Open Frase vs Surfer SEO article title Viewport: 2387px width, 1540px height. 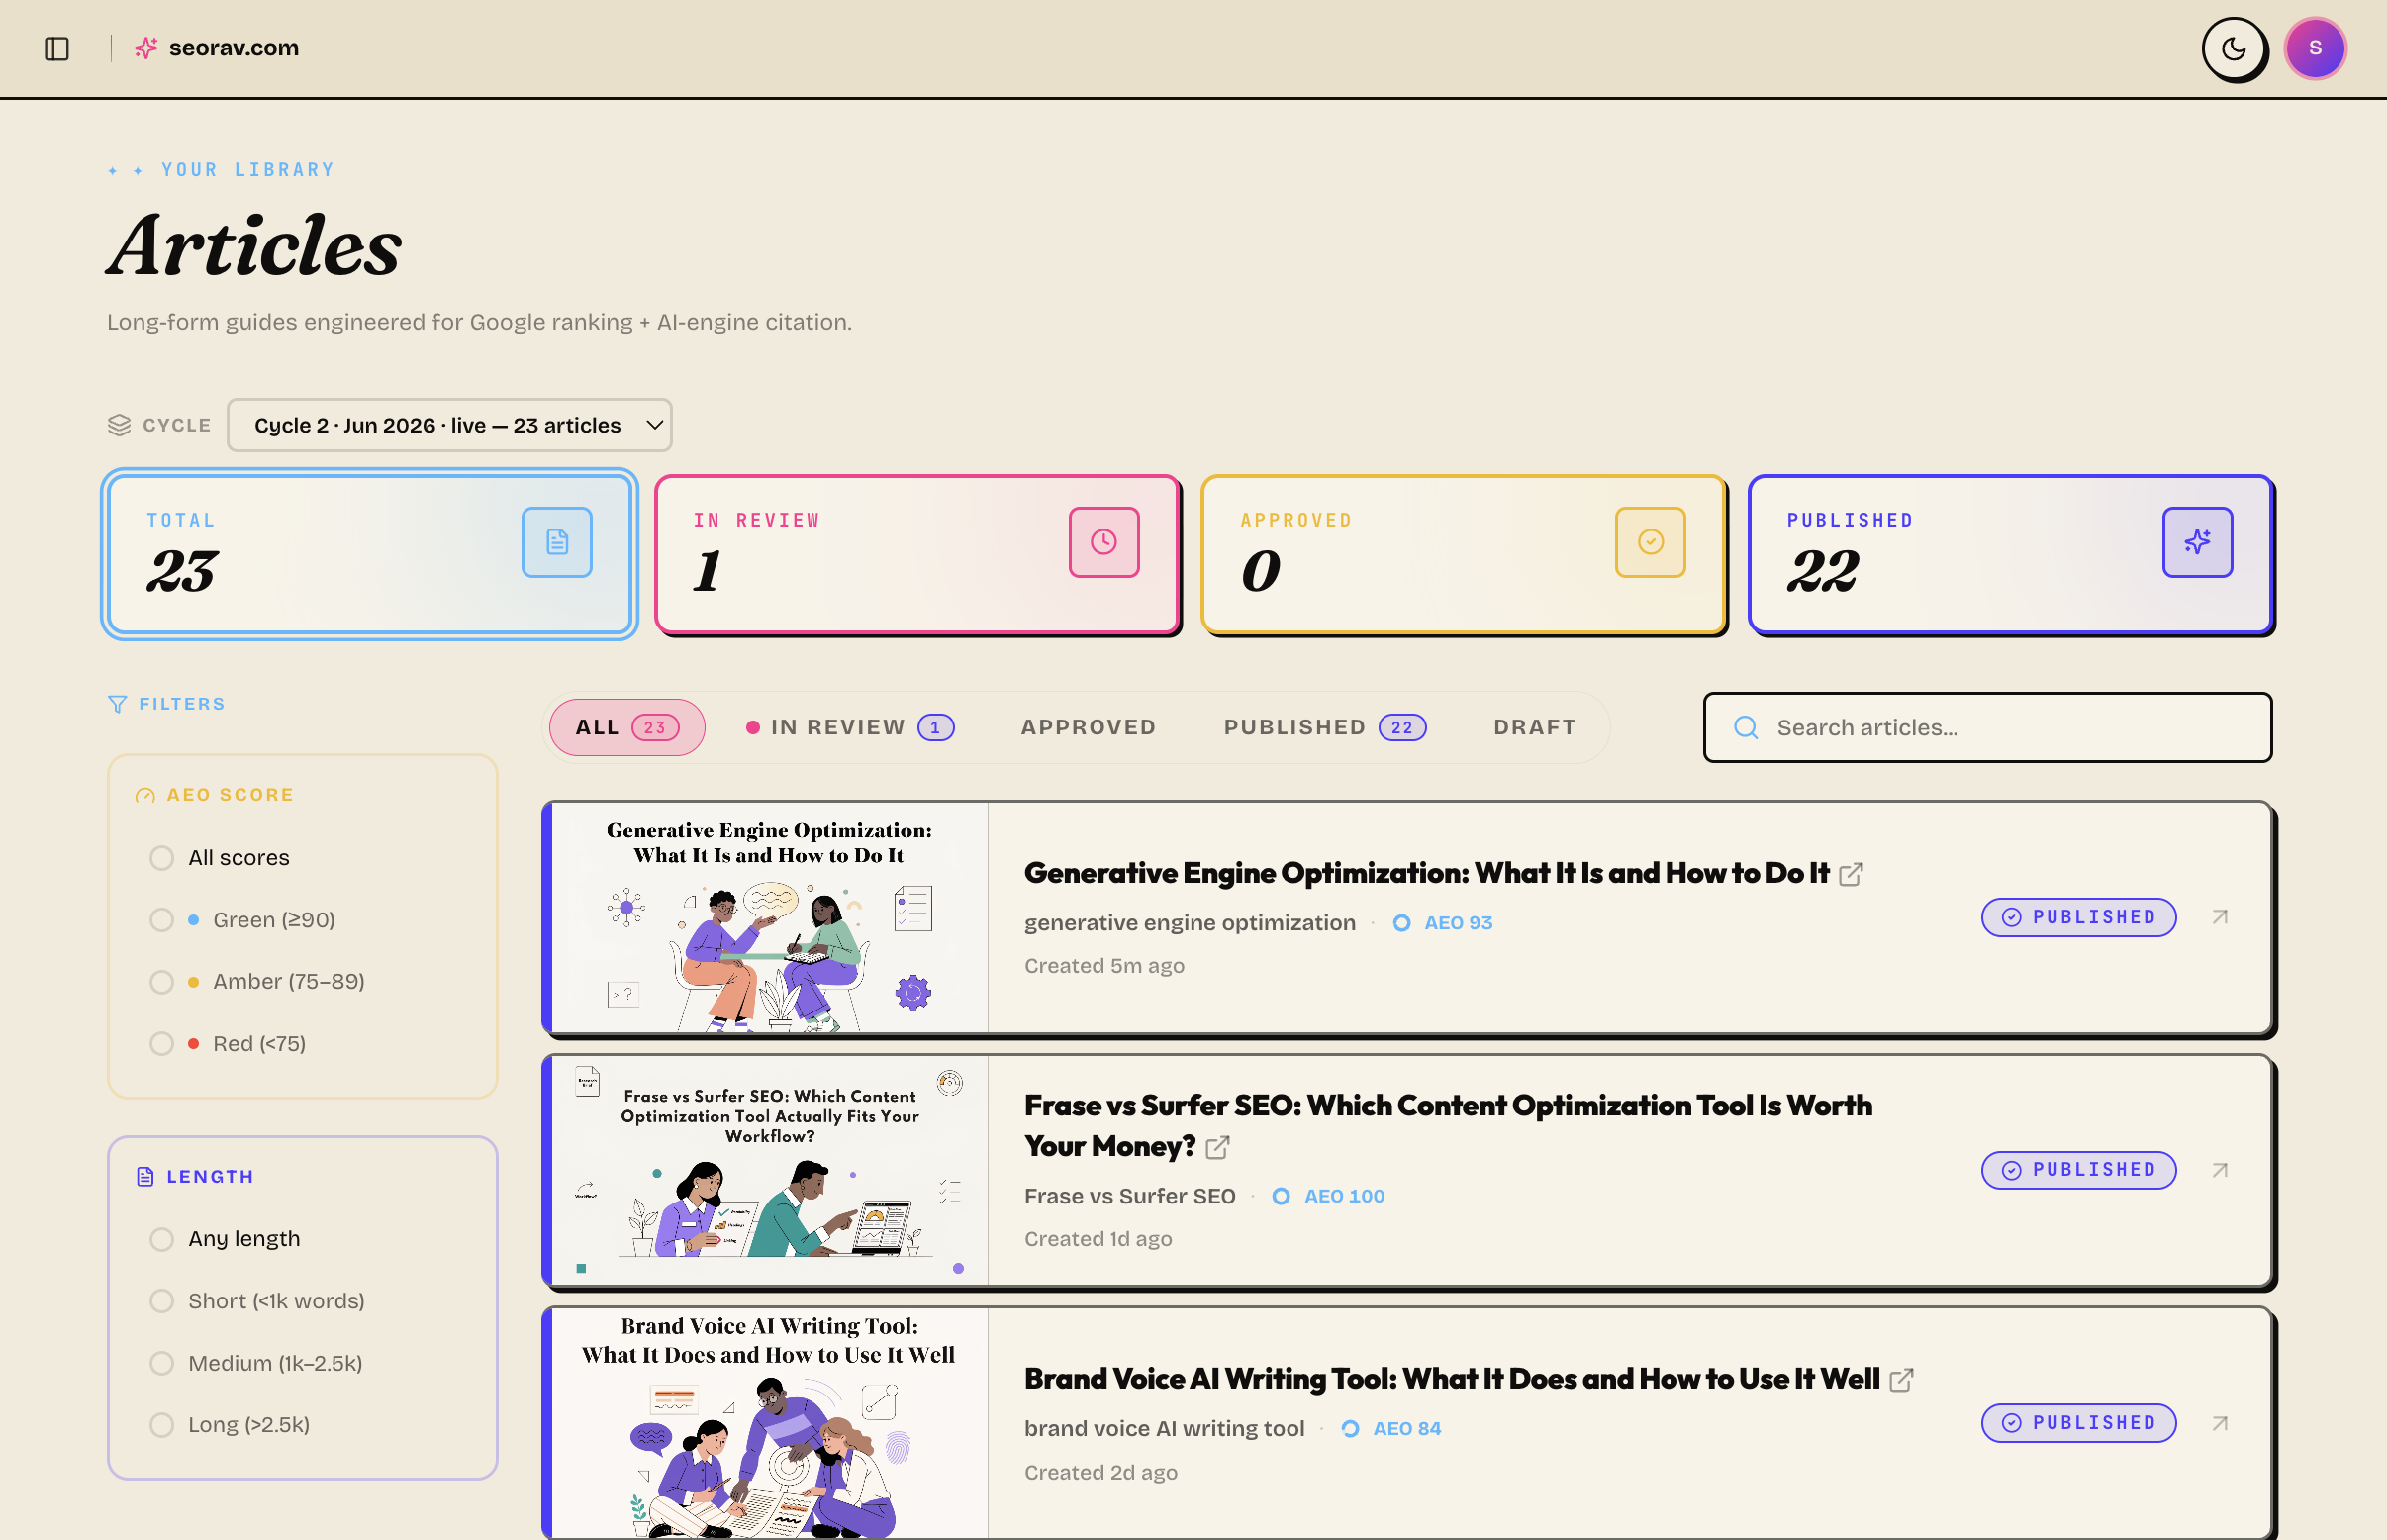[1448, 1126]
